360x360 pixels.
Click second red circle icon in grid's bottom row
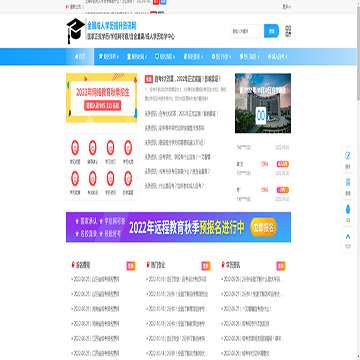coord(93,178)
